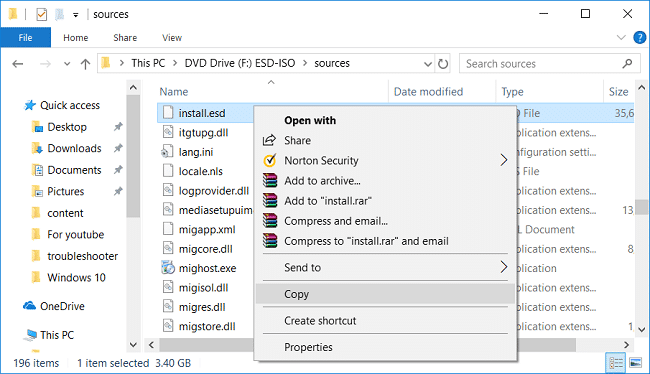Sort by the Name column header

click(x=174, y=92)
